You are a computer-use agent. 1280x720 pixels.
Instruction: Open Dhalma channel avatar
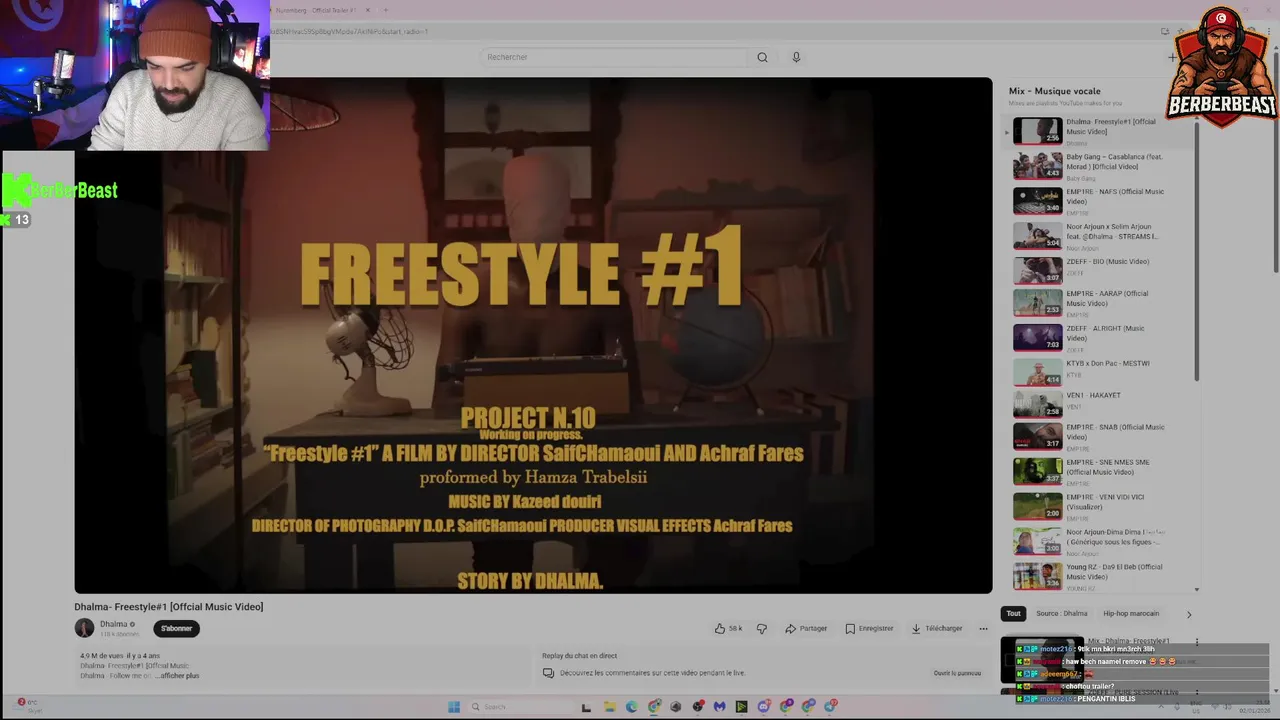pyautogui.click(x=84, y=628)
